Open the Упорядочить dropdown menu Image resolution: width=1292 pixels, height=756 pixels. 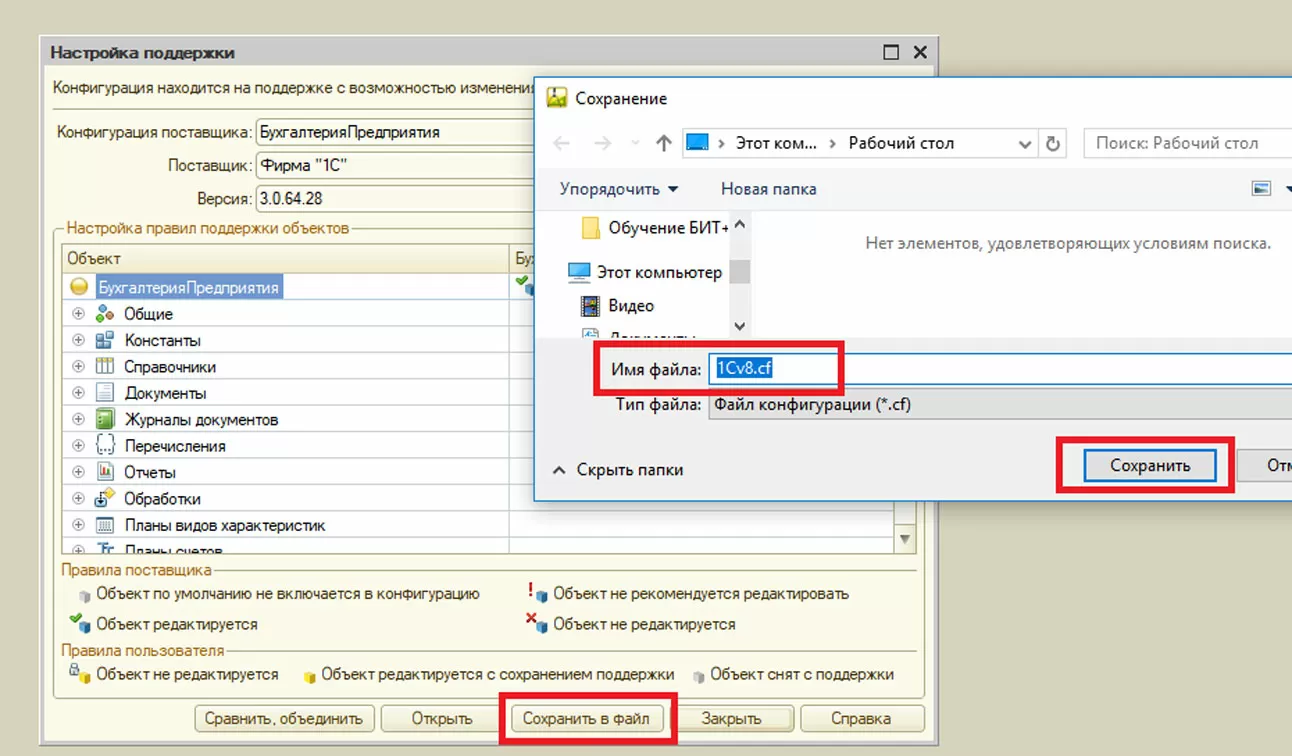(619, 189)
